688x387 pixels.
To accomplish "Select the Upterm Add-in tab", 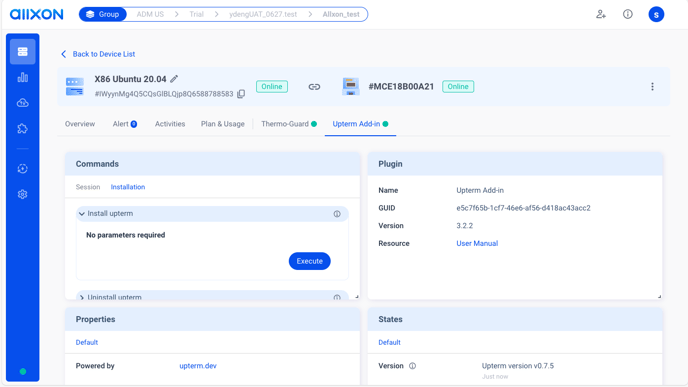I will coord(360,124).
